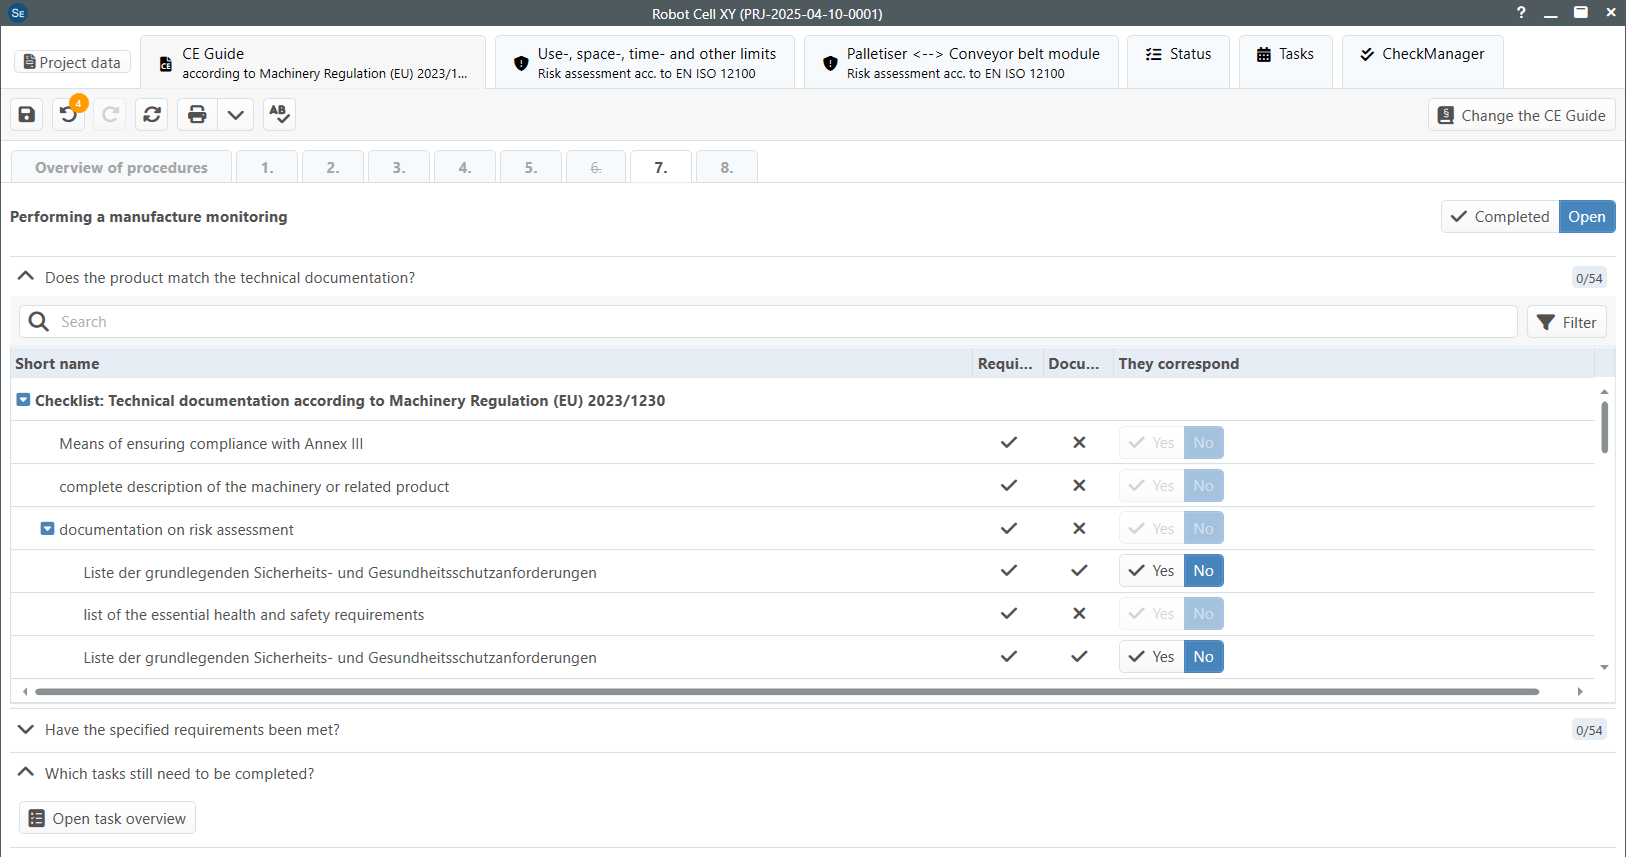
Task: Click the greyed-out redo arrow icon
Action: (x=110, y=115)
